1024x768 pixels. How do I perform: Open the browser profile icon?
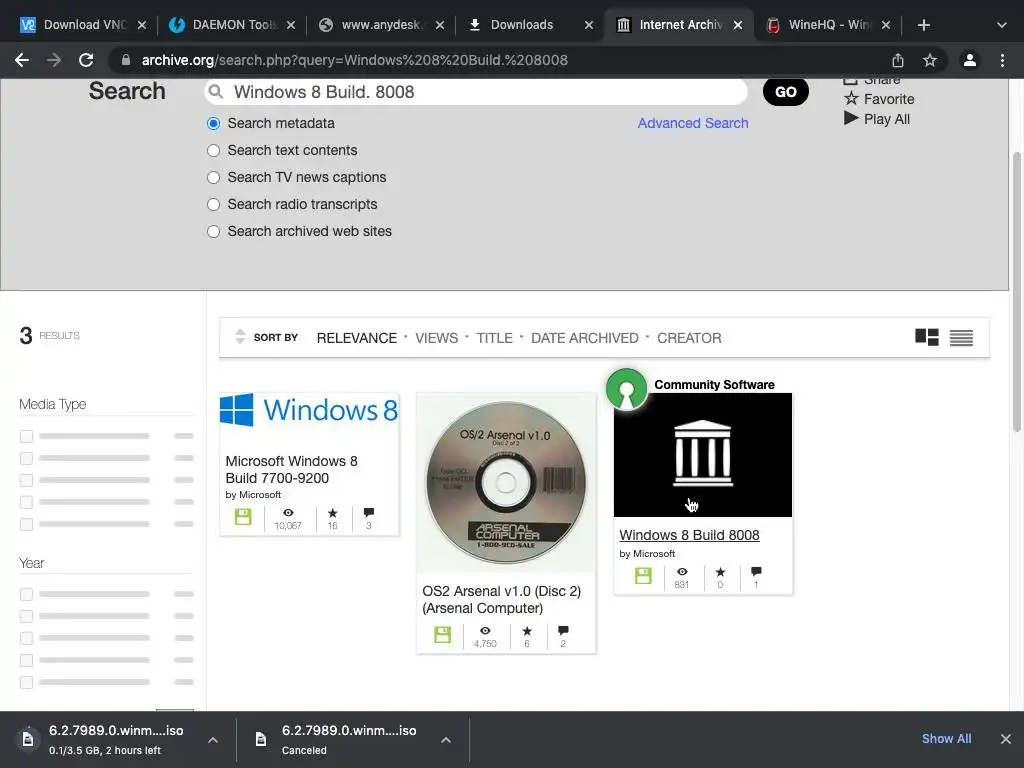[x=970, y=60]
